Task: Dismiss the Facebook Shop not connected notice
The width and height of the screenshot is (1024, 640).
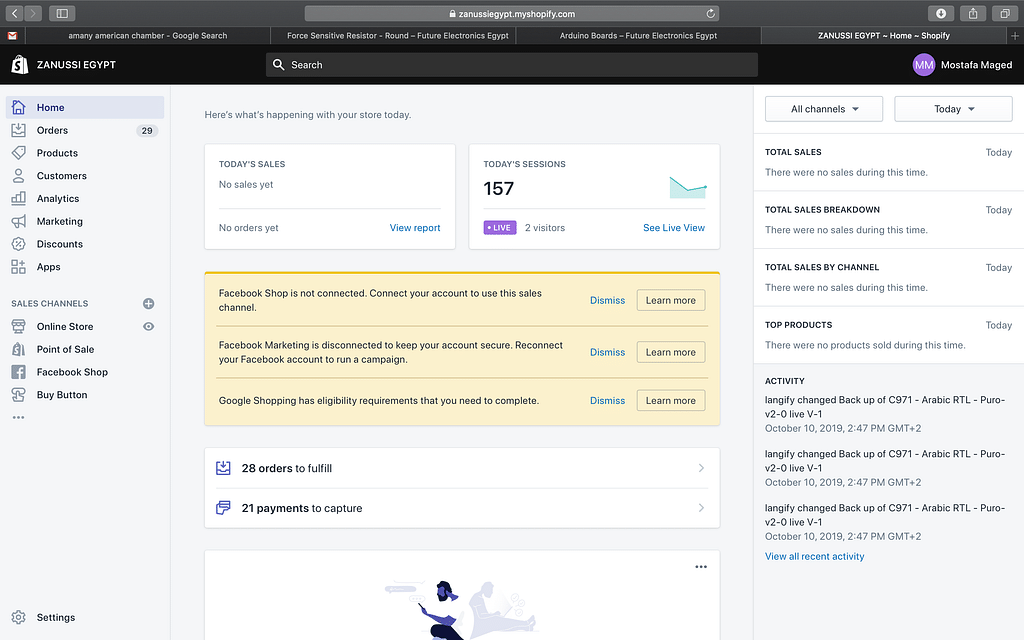Action: 607,300
